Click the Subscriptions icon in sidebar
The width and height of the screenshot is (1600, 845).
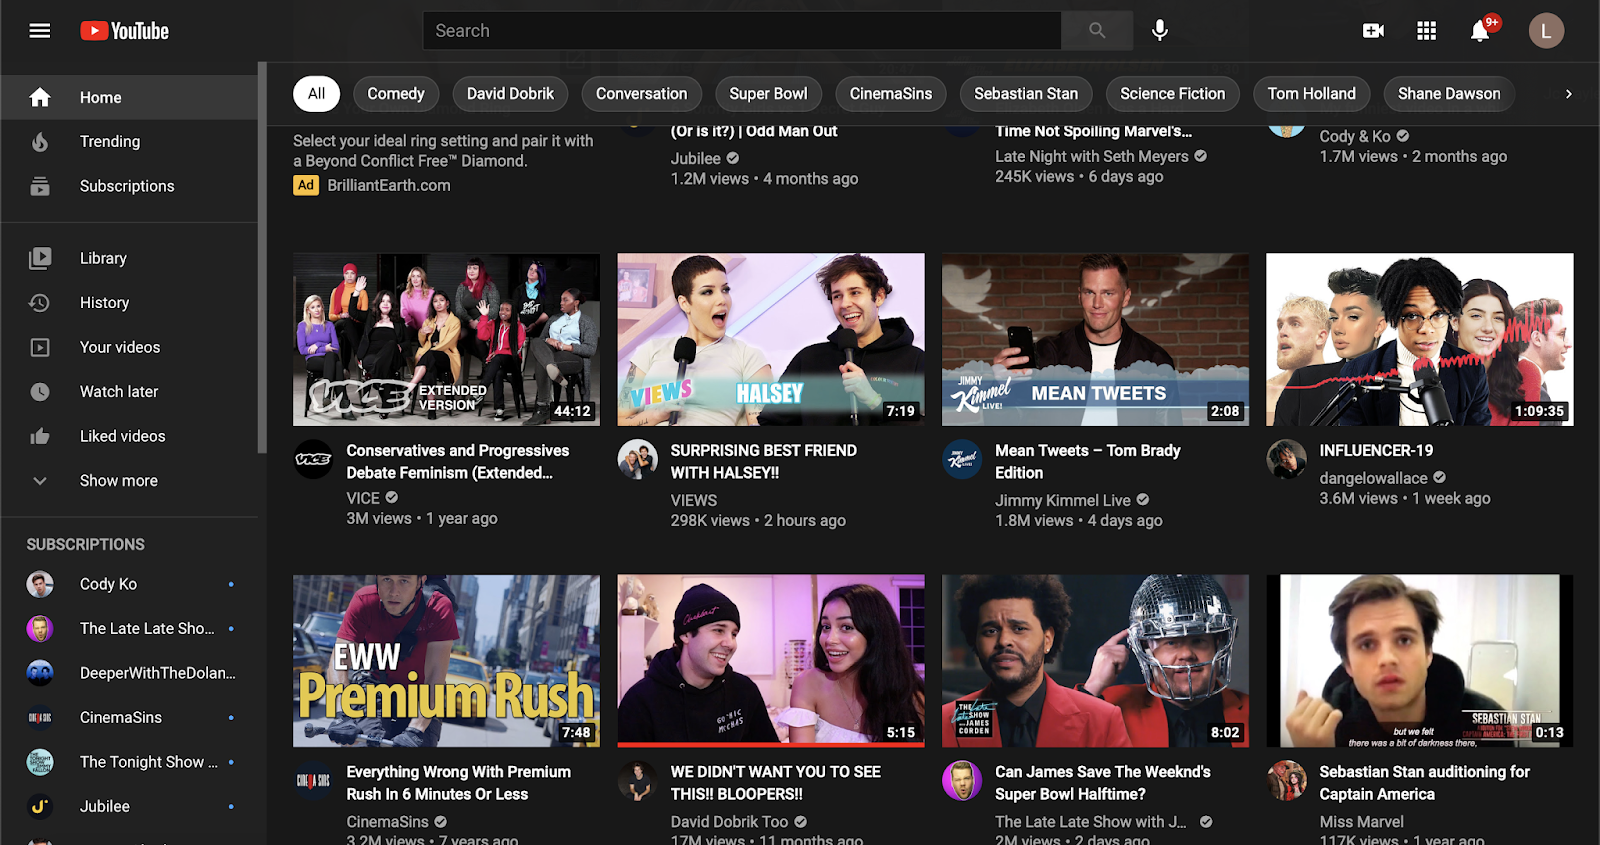(x=40, y=186)
